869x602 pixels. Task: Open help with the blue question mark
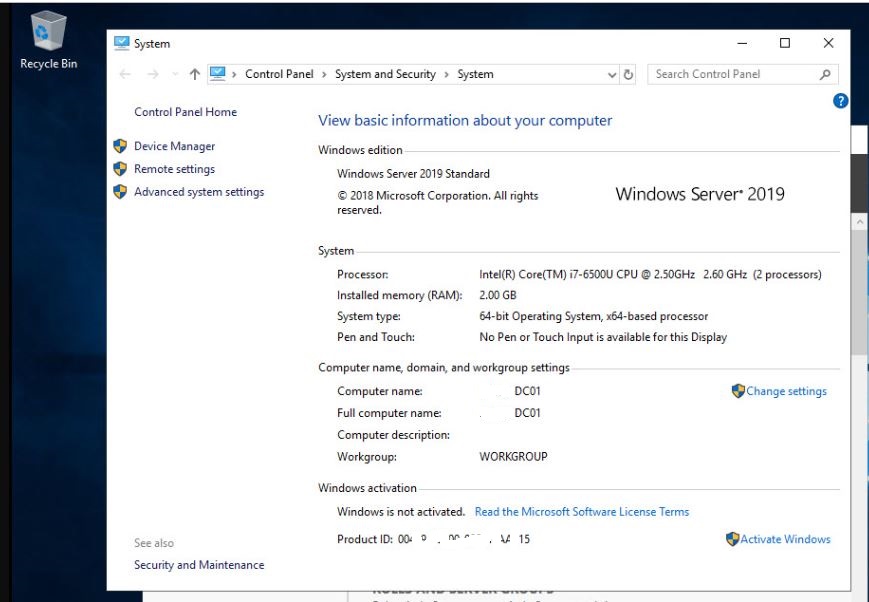point(840,101)
